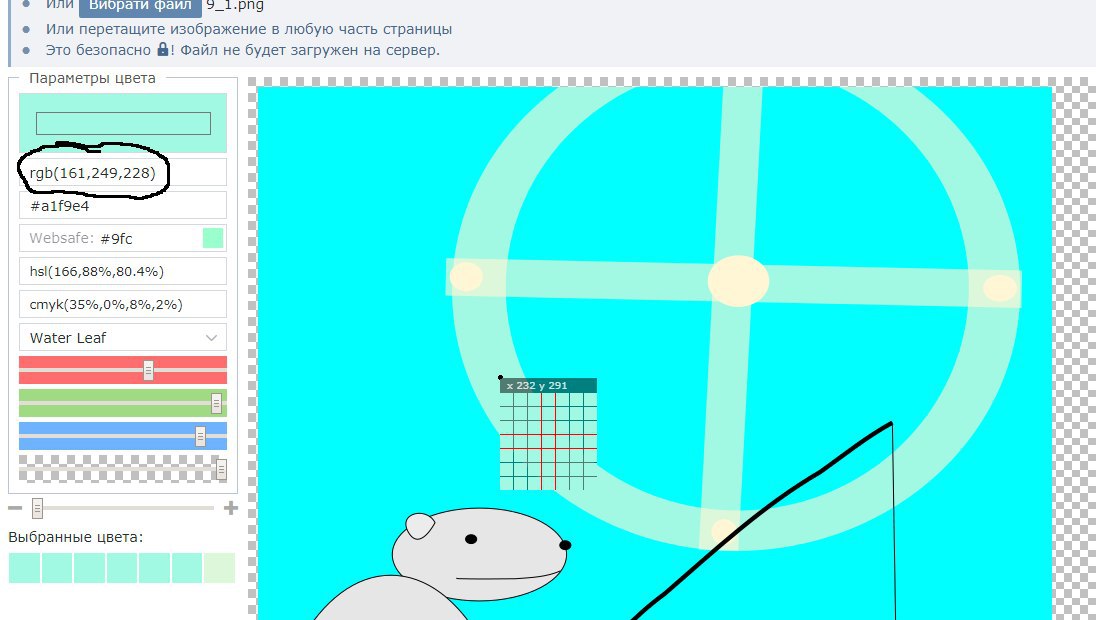
Task: Click the yellow oval at the wheel center
Action: tap(738, 281)
